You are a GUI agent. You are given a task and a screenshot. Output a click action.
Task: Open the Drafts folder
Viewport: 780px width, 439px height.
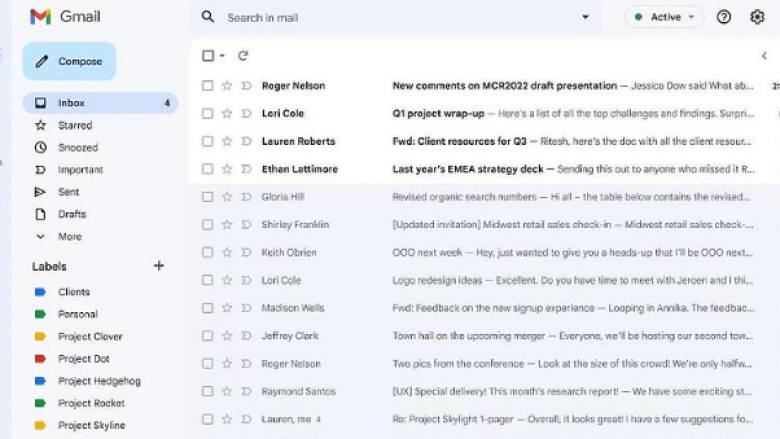[x=72, y=214]
